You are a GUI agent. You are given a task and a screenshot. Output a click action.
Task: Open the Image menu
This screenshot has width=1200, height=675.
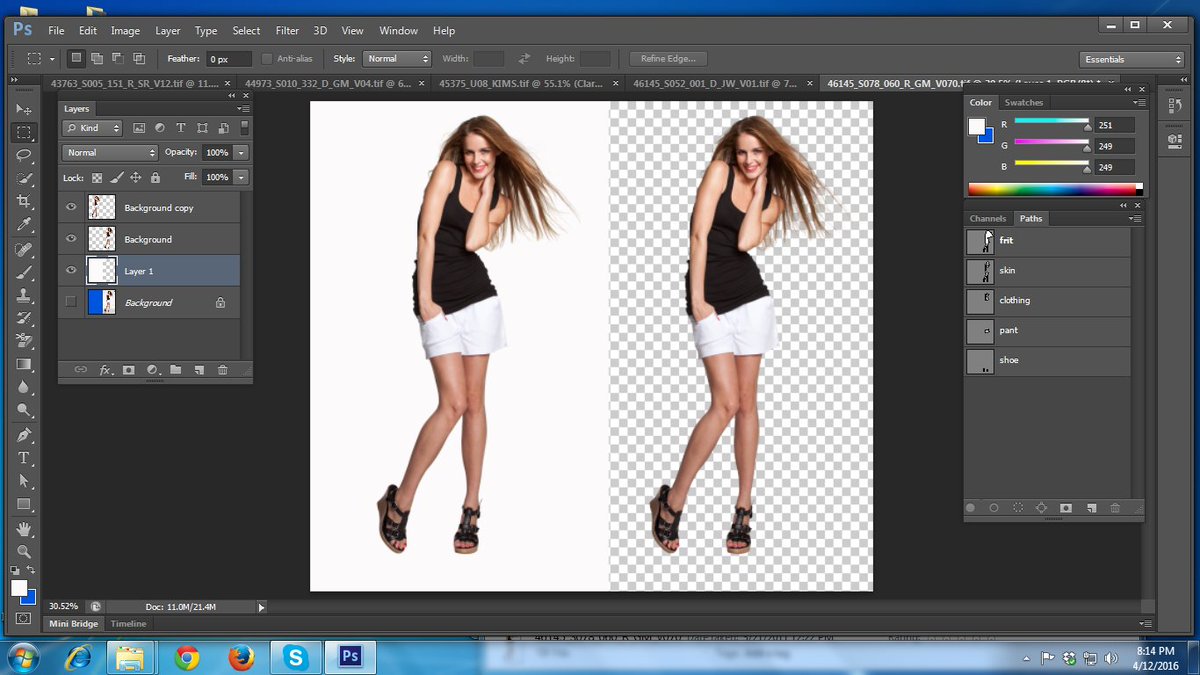pyautogui.click(x=125, y=31)
